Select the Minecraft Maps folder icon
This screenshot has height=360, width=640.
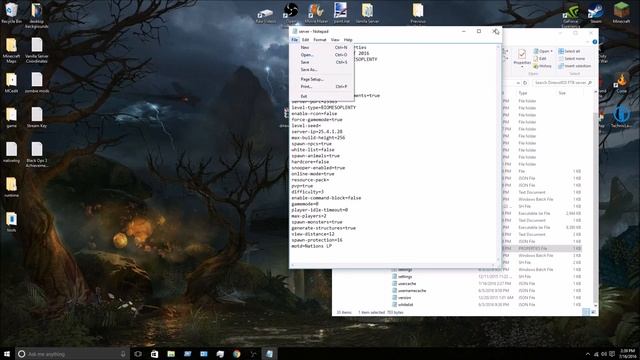11,50
